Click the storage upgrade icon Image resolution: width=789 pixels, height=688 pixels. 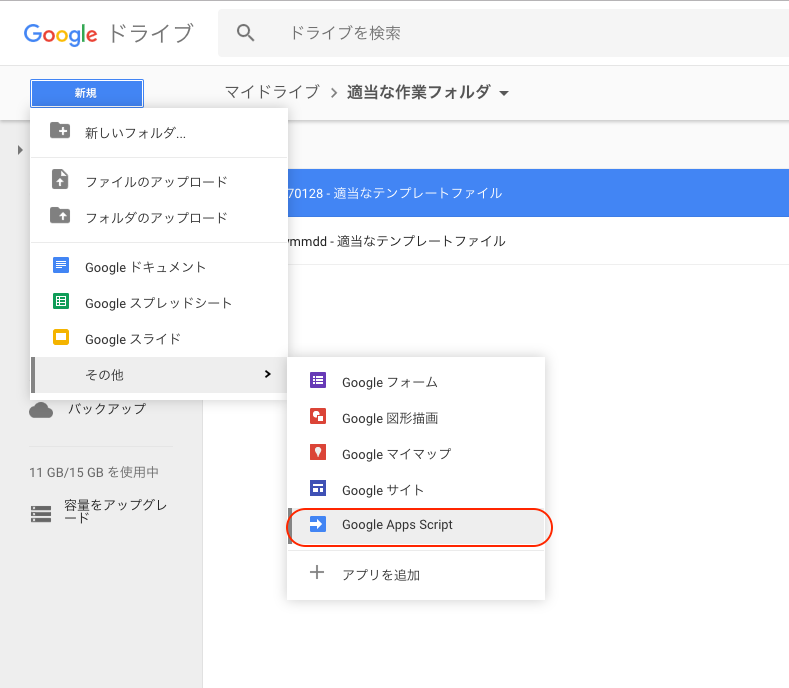(x=41, y=514)
